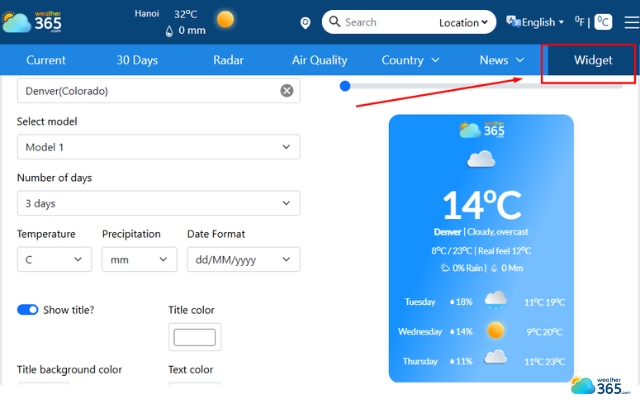Switch temperature unit to Celsius
Image resolution: width=640 pixels, height=400 pixels.
pyautogui.click(x=603, y=22)
